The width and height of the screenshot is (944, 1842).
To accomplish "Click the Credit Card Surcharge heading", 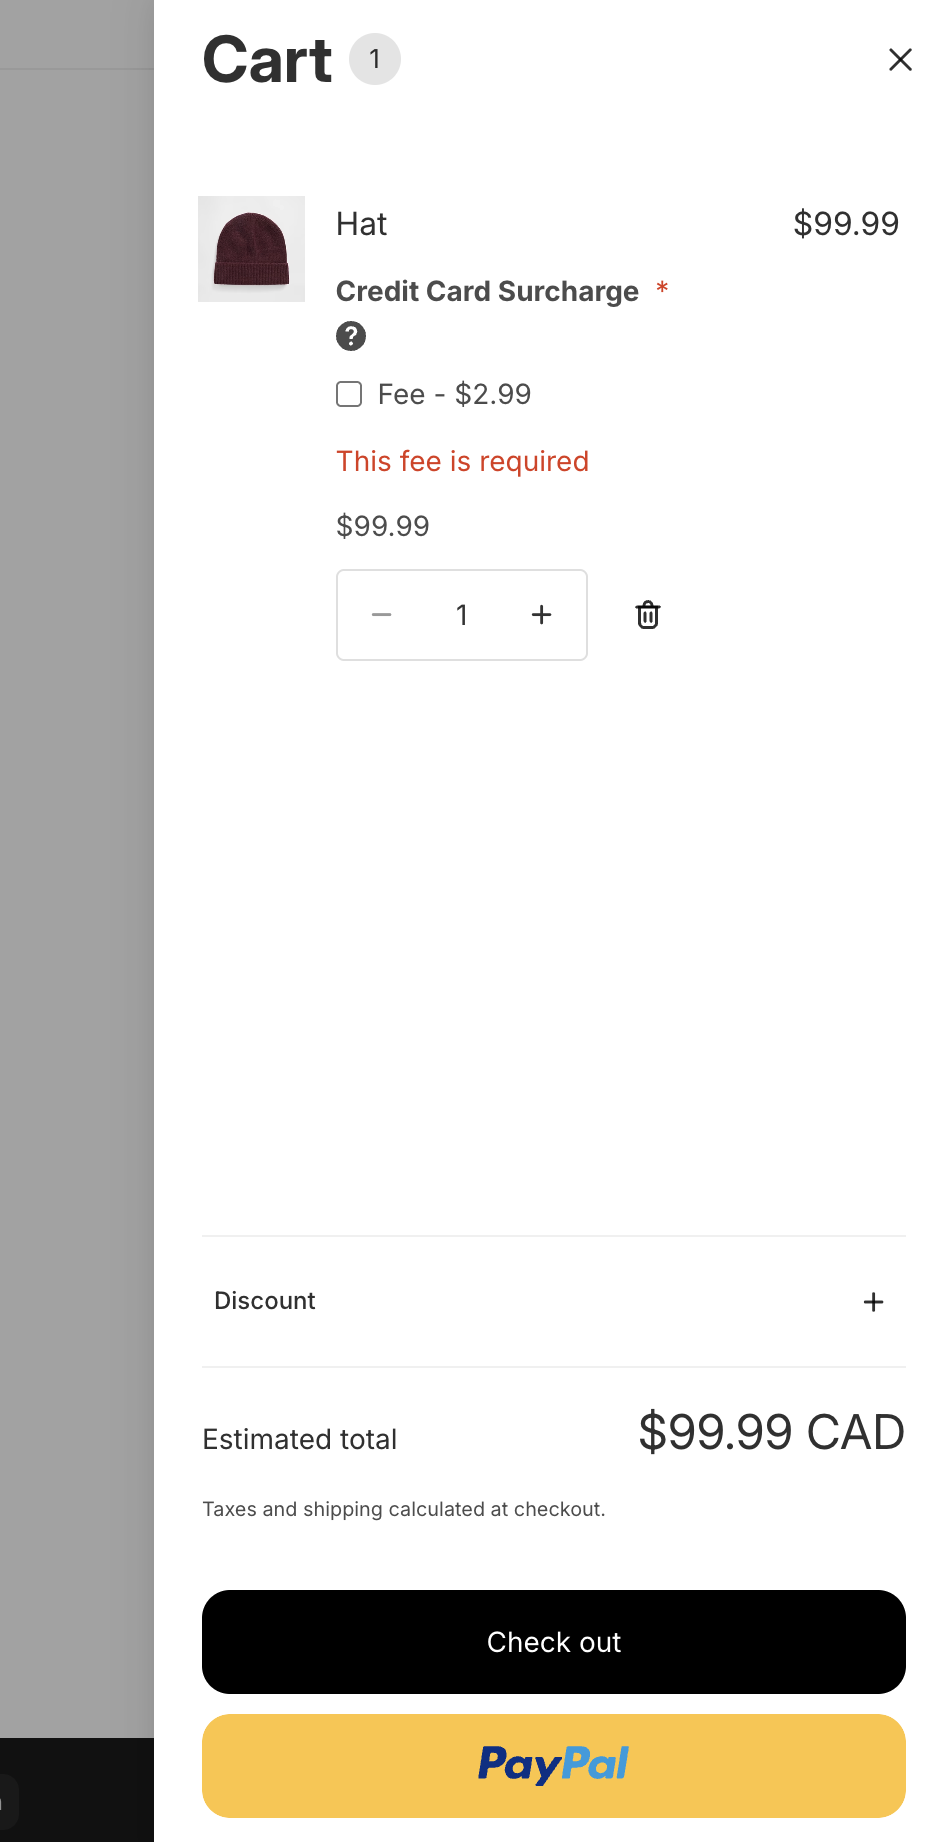I will 487,291.
